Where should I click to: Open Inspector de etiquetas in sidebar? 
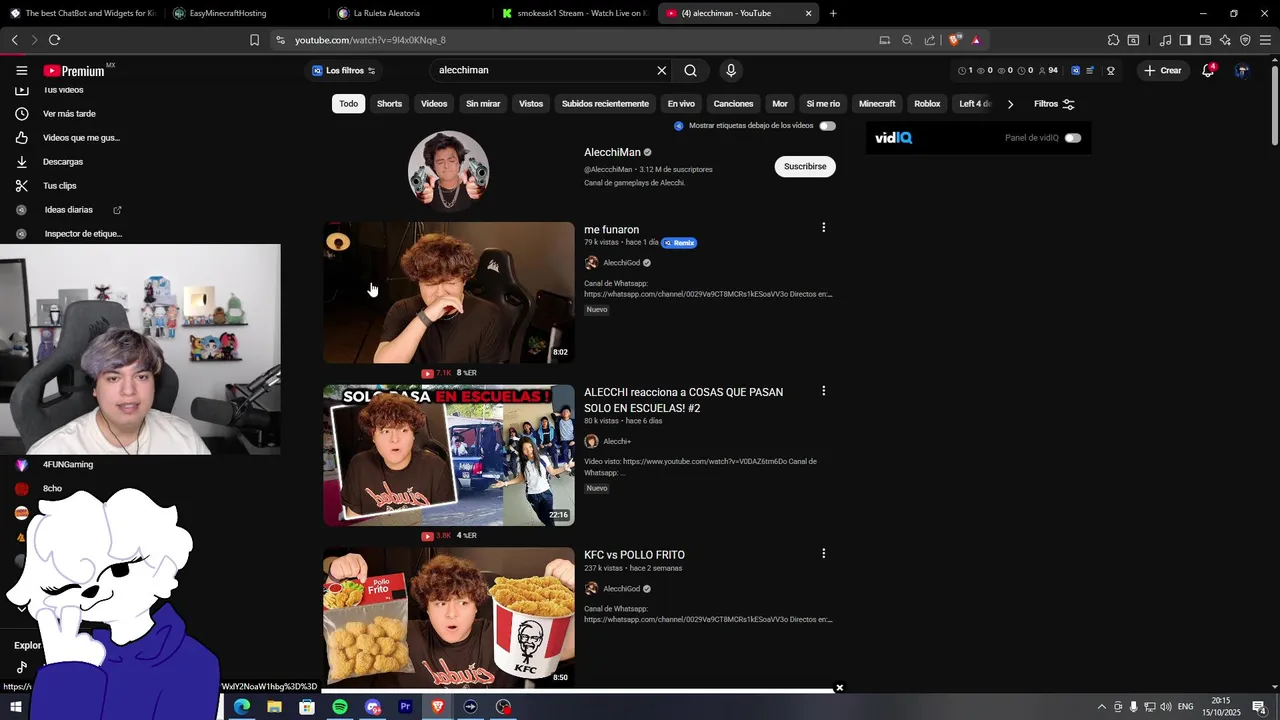[x=83, y=234]
